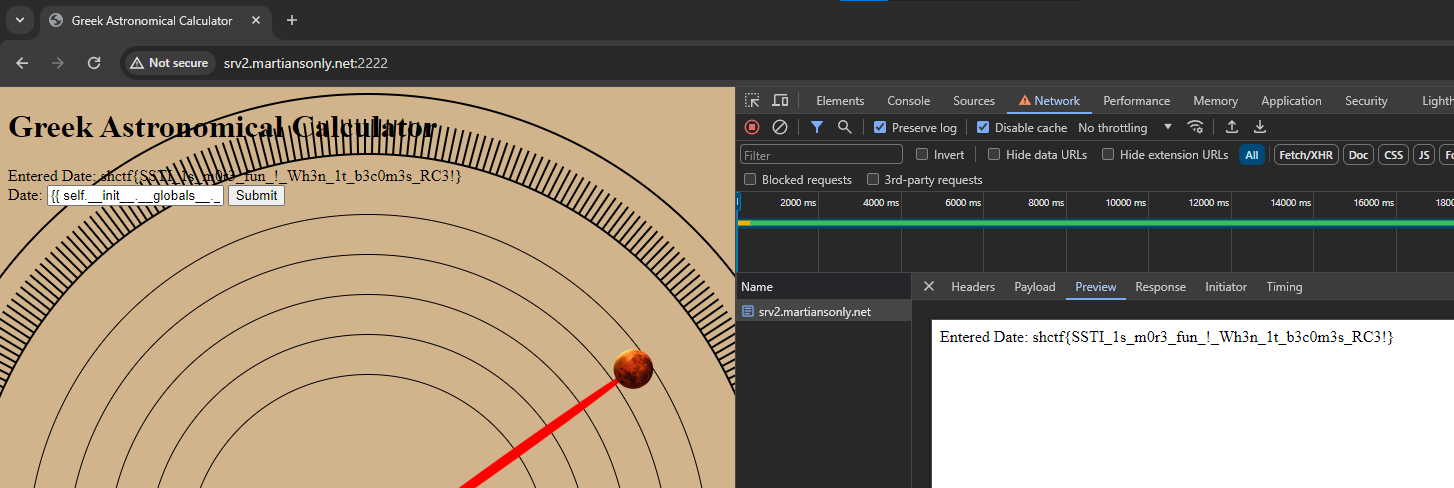Switch to the Memory panel
1454x488 pixels.
pyautogui.click(x=1215, y=101)
